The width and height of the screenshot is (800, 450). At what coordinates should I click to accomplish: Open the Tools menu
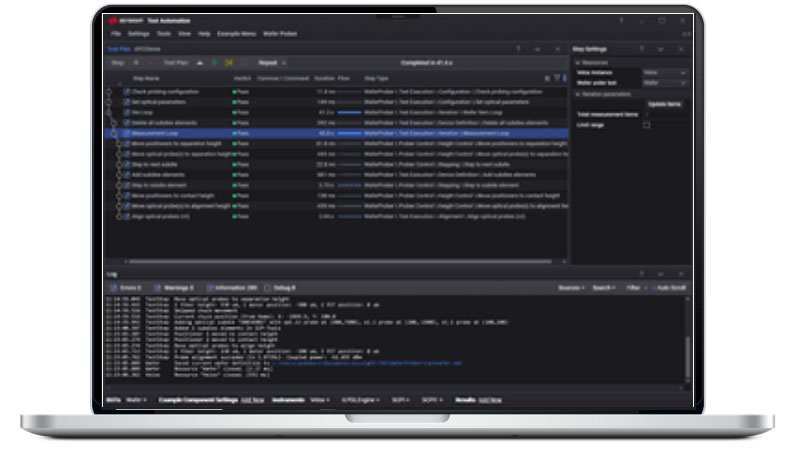point(163,34)
